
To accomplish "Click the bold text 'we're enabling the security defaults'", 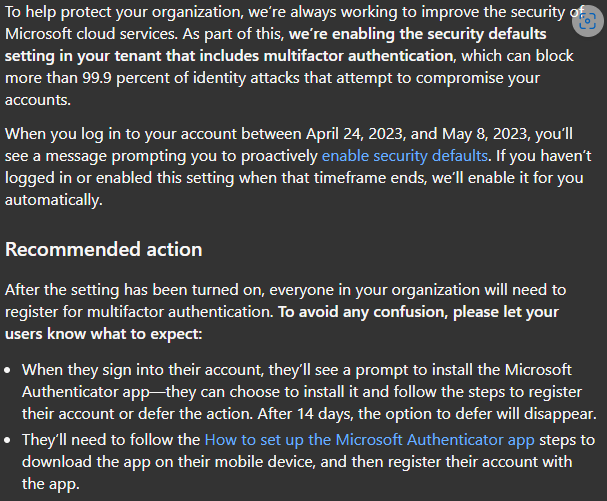I will [418, 34].
